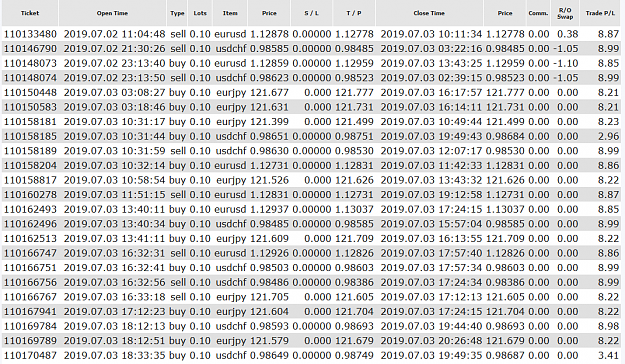Select ticket number 110158189
This screenshot has width=625, height=364.
[x=30, y=151]
